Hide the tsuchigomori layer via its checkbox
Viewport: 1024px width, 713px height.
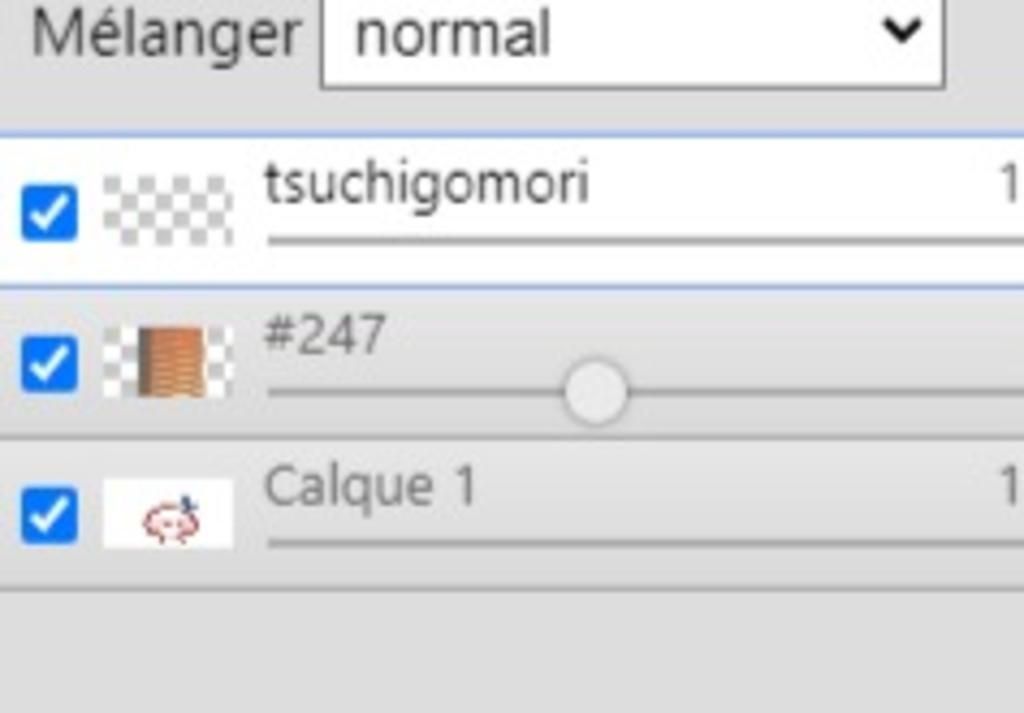point(49,213)
